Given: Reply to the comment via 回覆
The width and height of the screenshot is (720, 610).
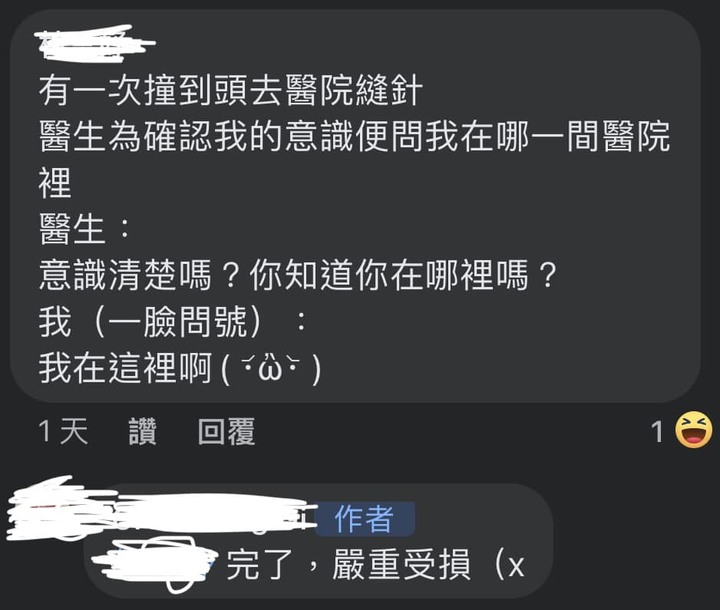Looking at the screenshot, I should (226, 432).
